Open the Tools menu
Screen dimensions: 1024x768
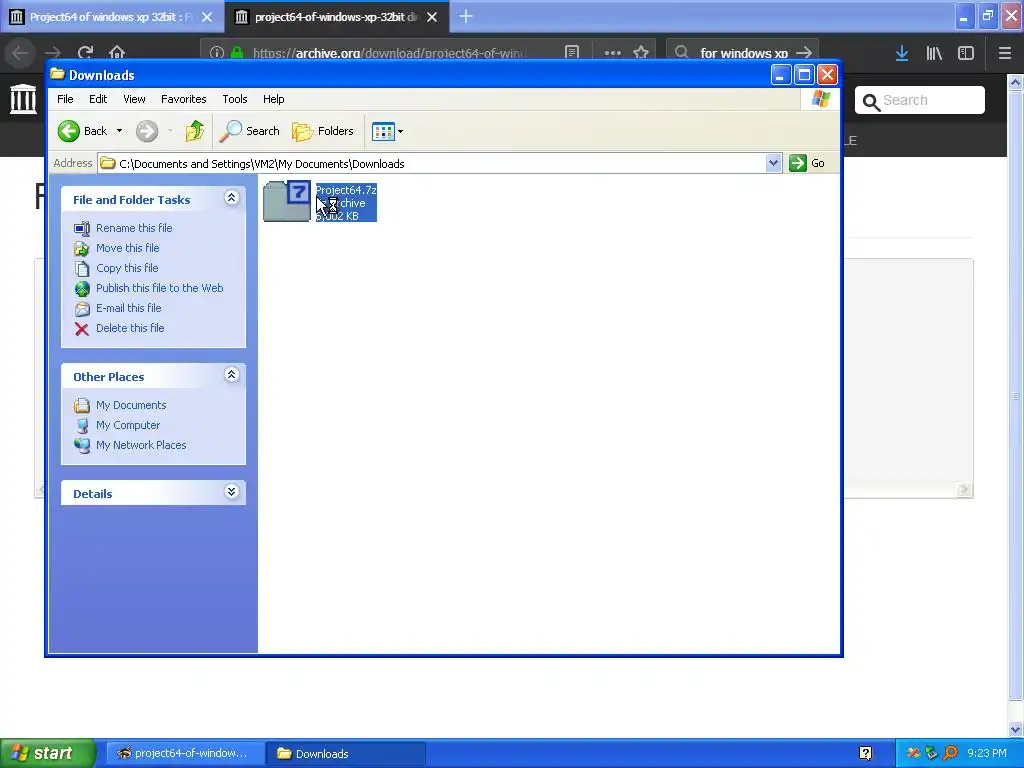point(234,99)
